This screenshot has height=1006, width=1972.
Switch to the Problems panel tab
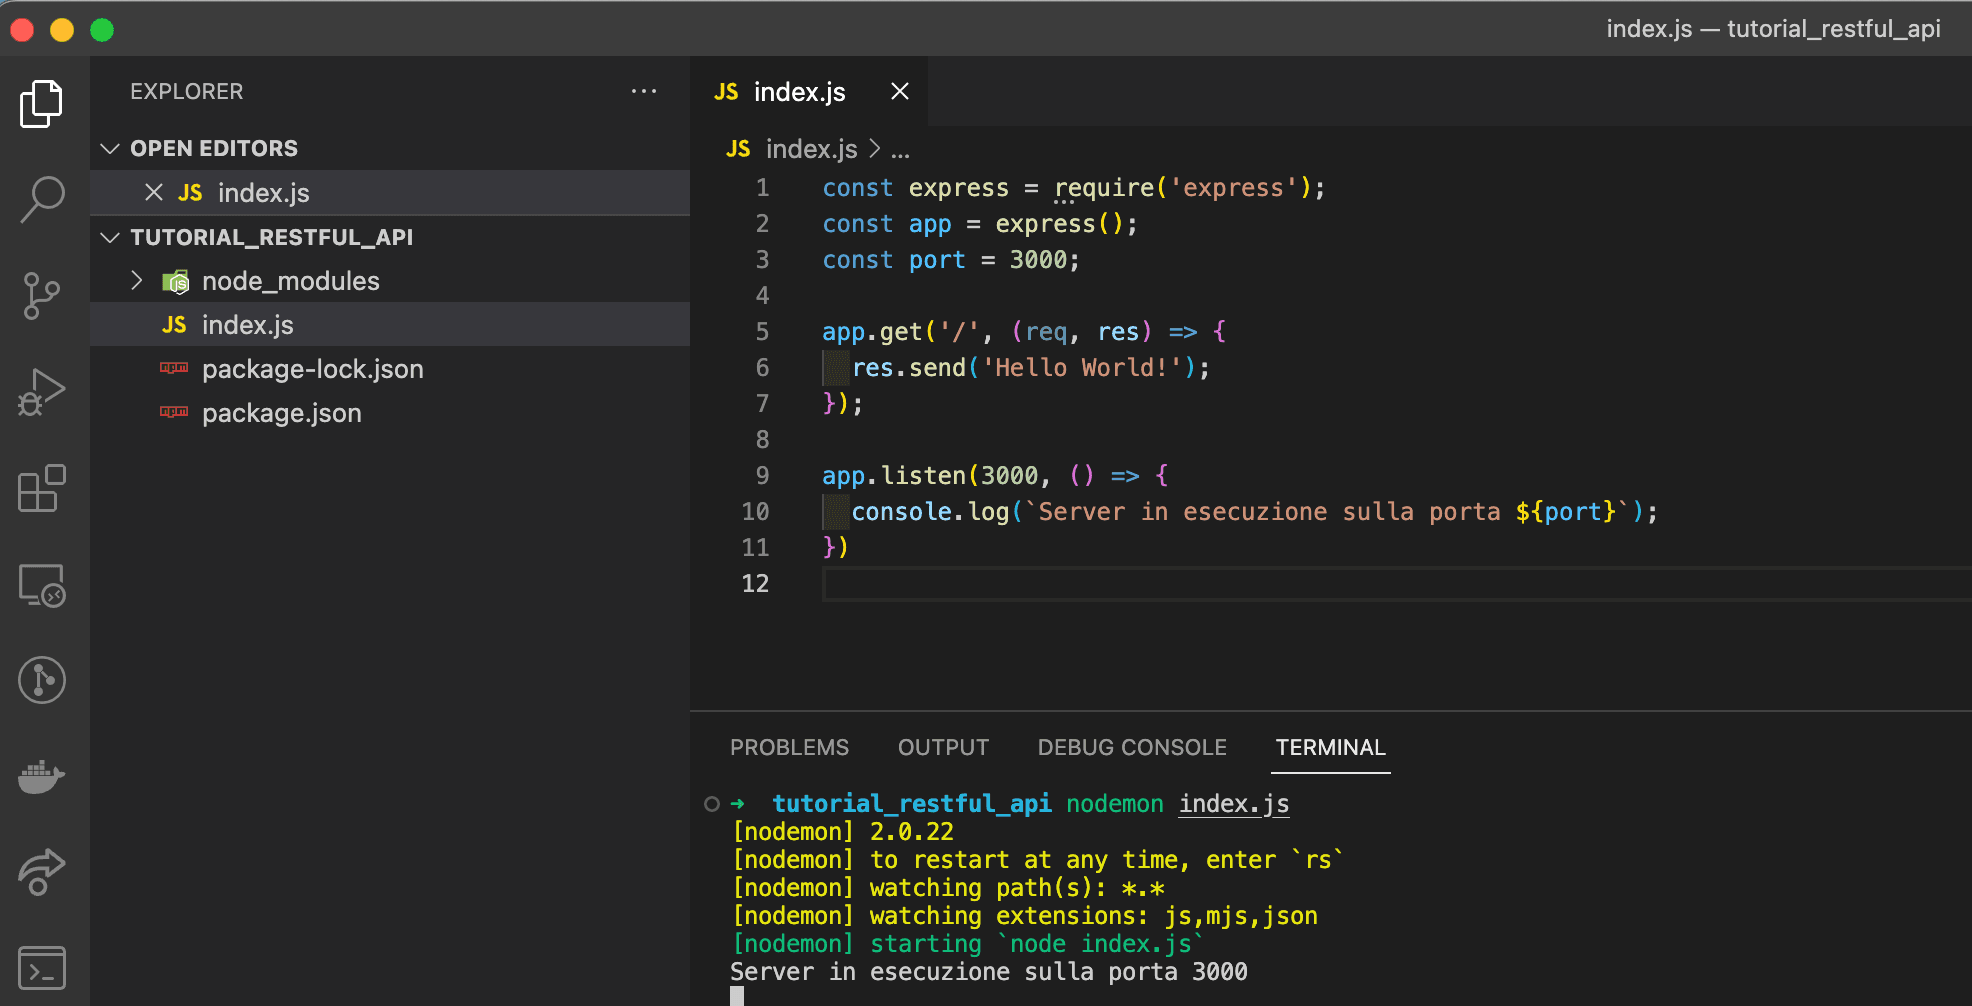click(789, 747)
